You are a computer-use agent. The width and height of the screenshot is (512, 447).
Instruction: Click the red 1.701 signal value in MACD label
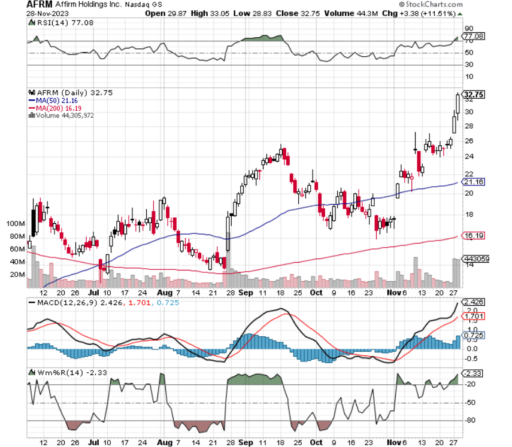(139, 303)
